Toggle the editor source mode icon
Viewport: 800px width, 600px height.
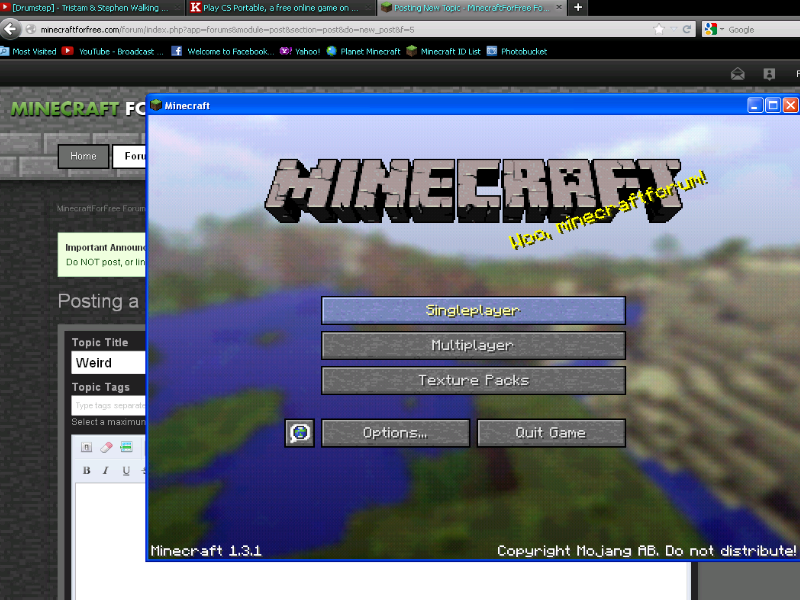click(x=86, y=447)
